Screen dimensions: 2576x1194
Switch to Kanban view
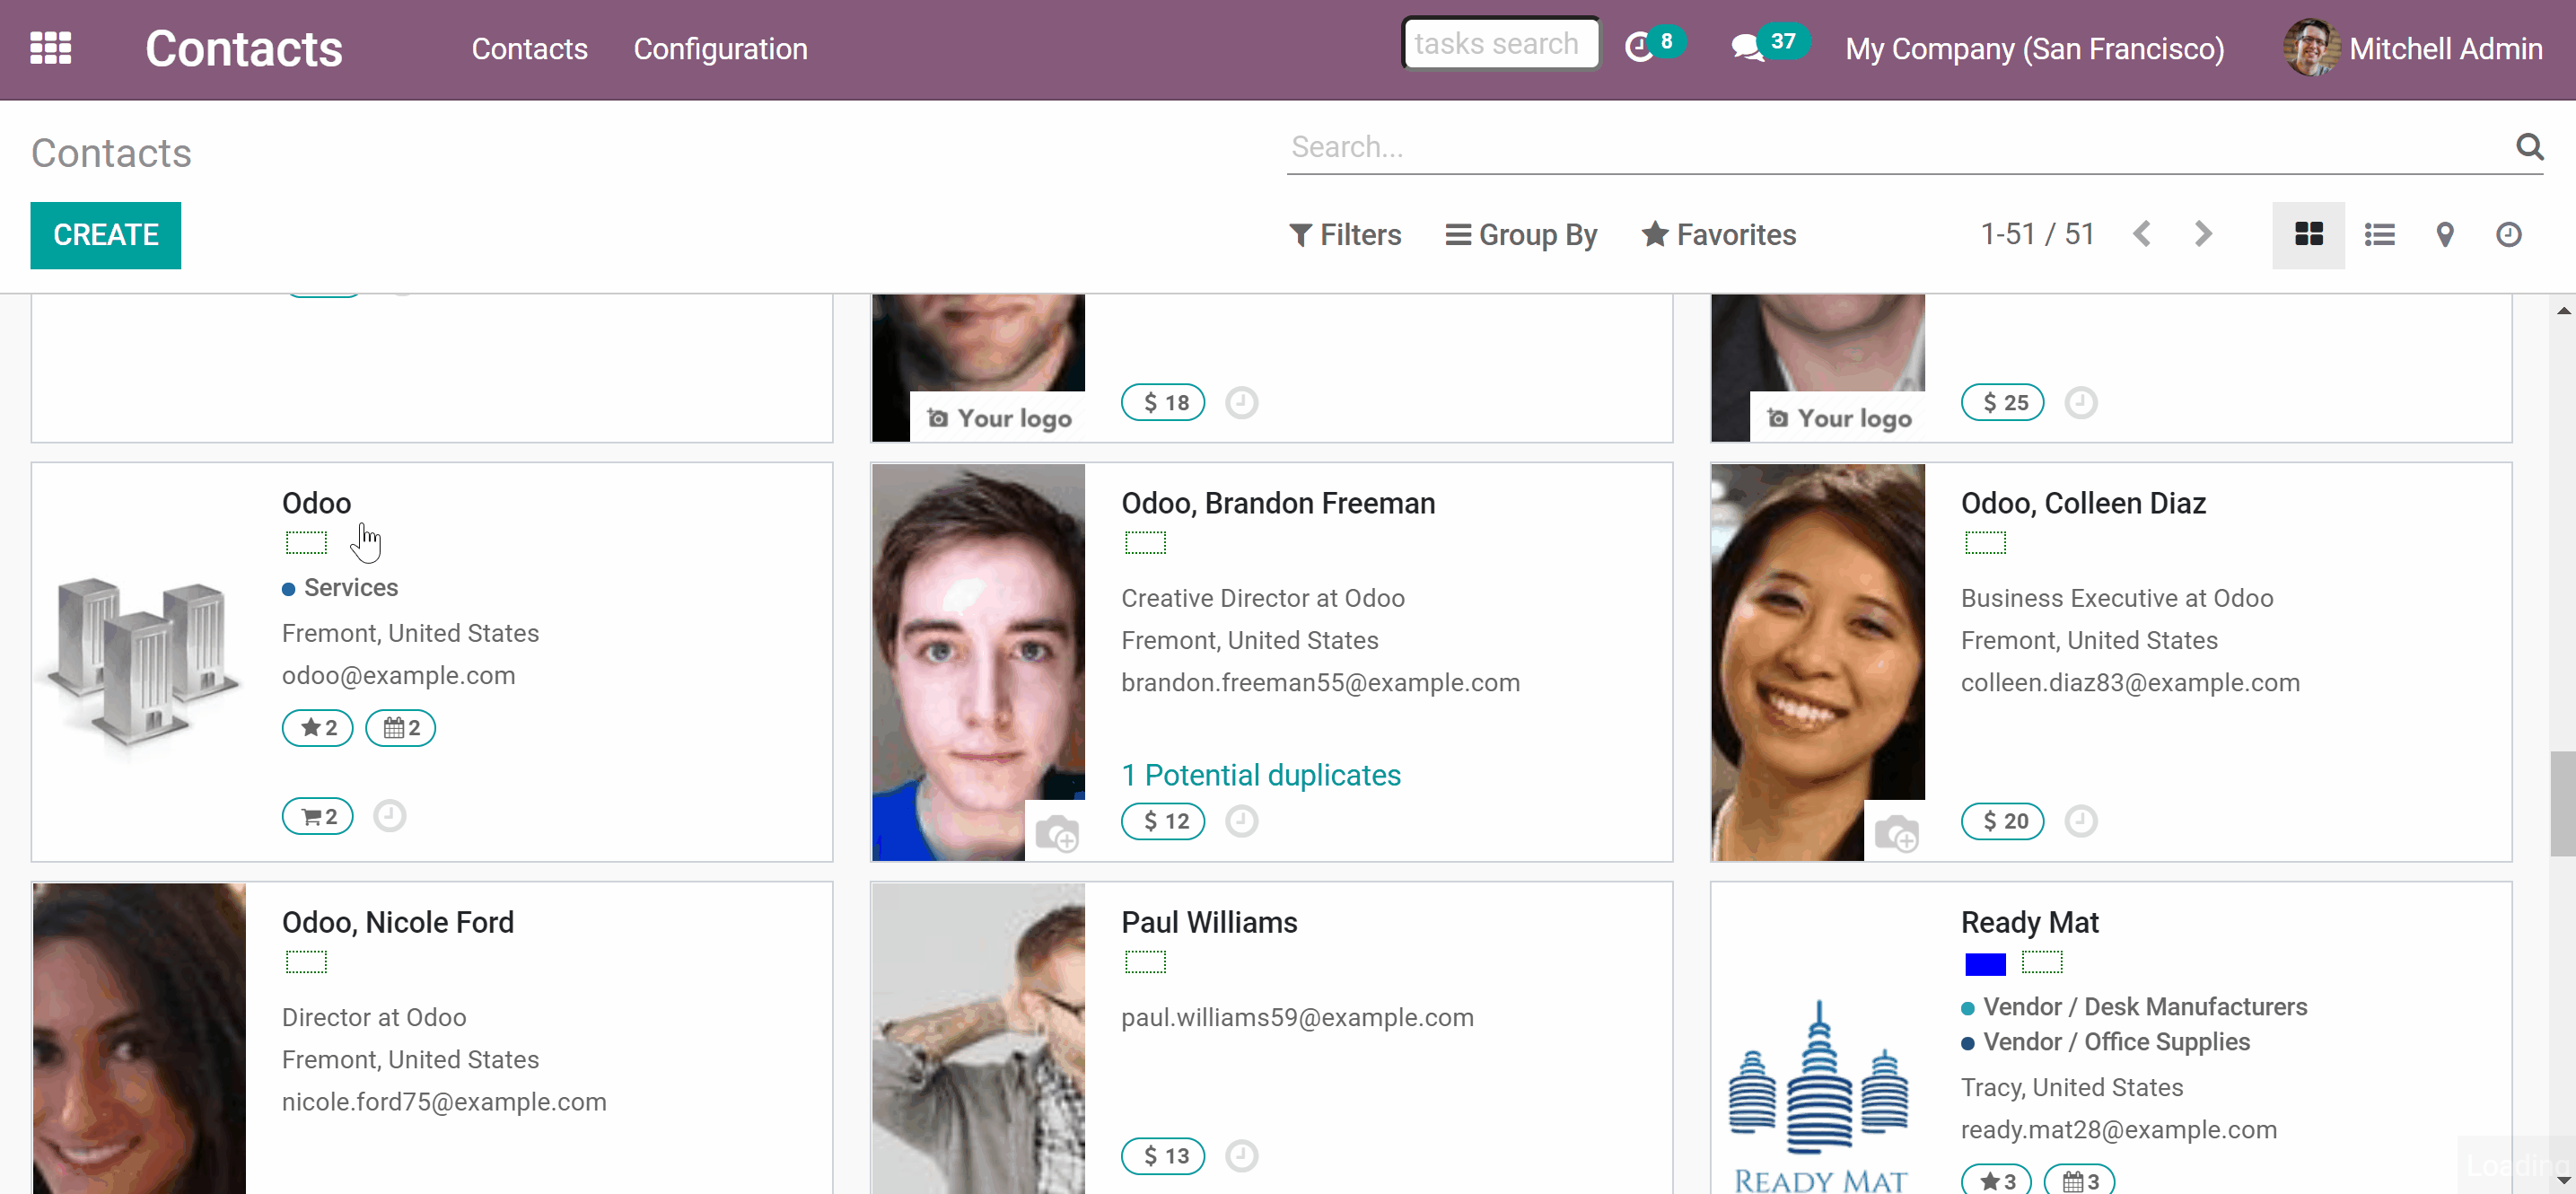click(2308, 235)
